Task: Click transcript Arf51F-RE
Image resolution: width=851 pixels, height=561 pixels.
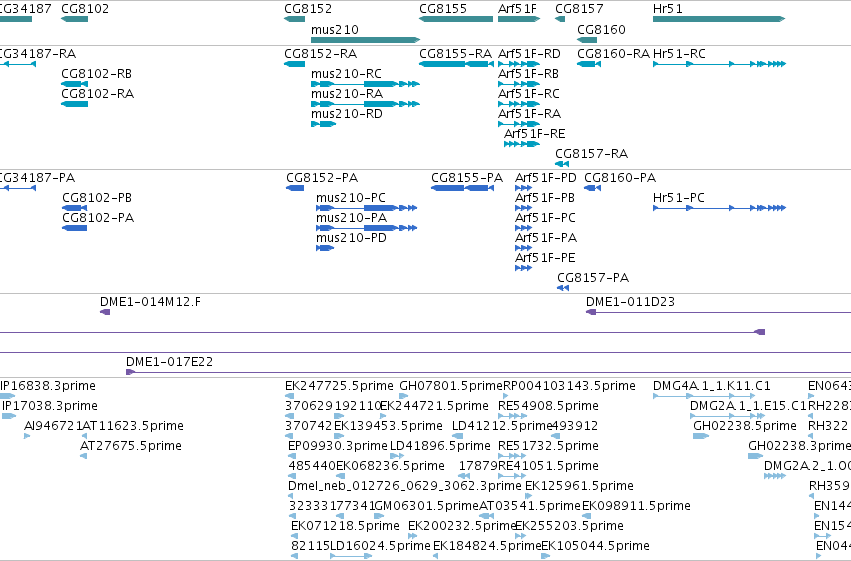Action: point(535,134)
